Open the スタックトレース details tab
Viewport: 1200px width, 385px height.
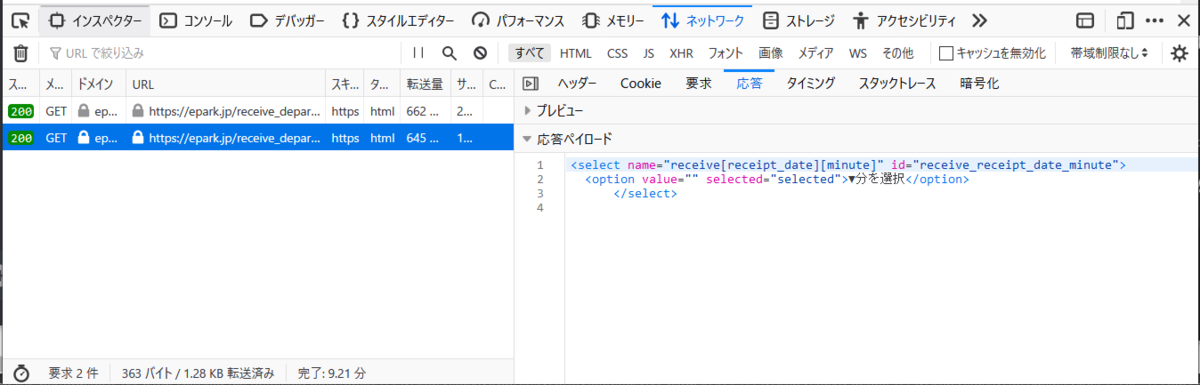click(897, 84)
